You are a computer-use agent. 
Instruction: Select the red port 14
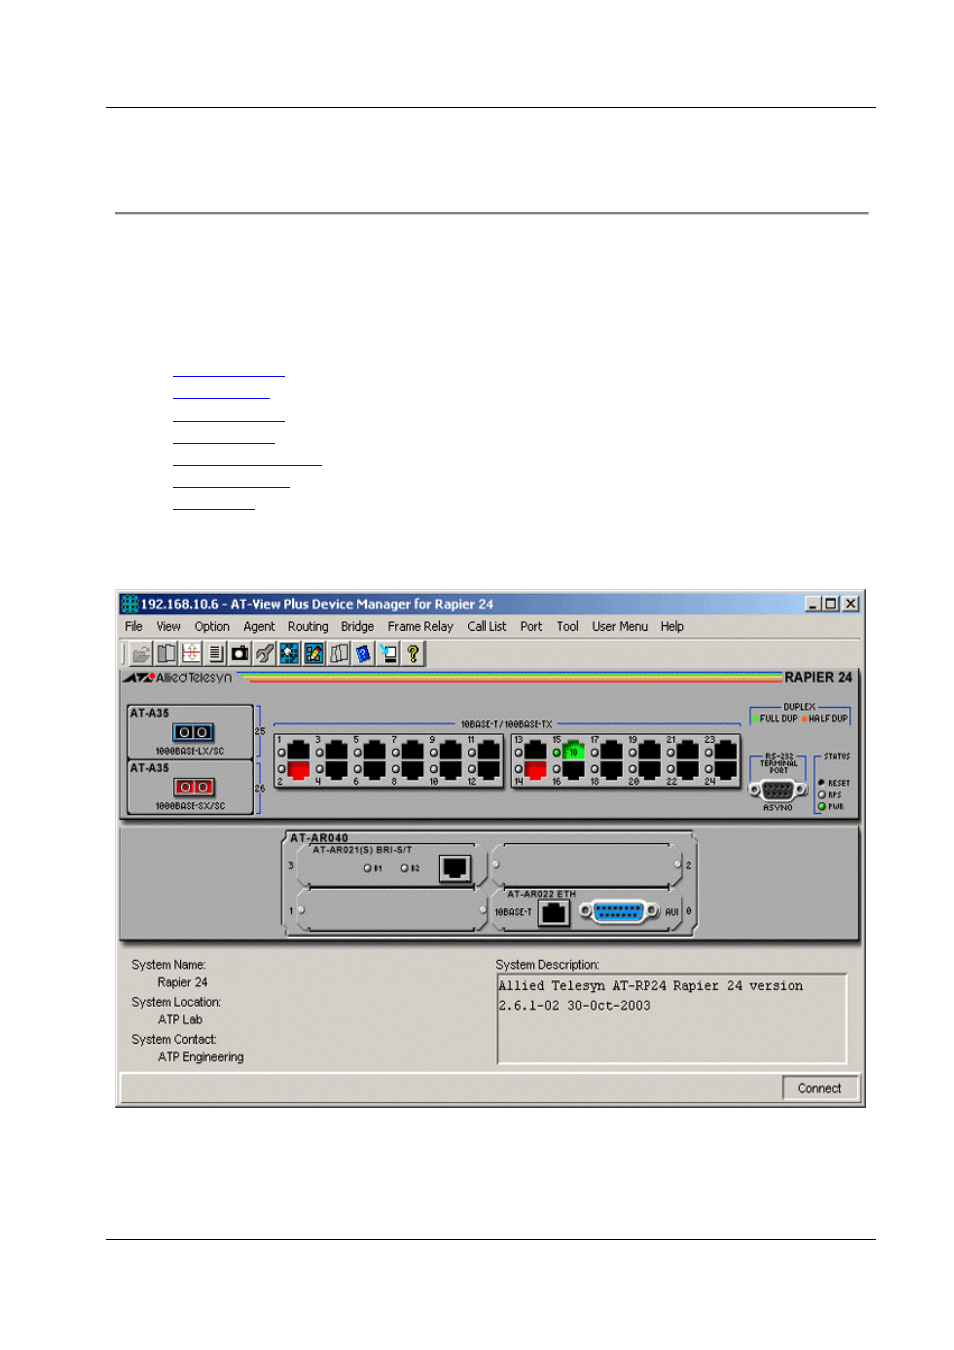[x=535, y=770]
